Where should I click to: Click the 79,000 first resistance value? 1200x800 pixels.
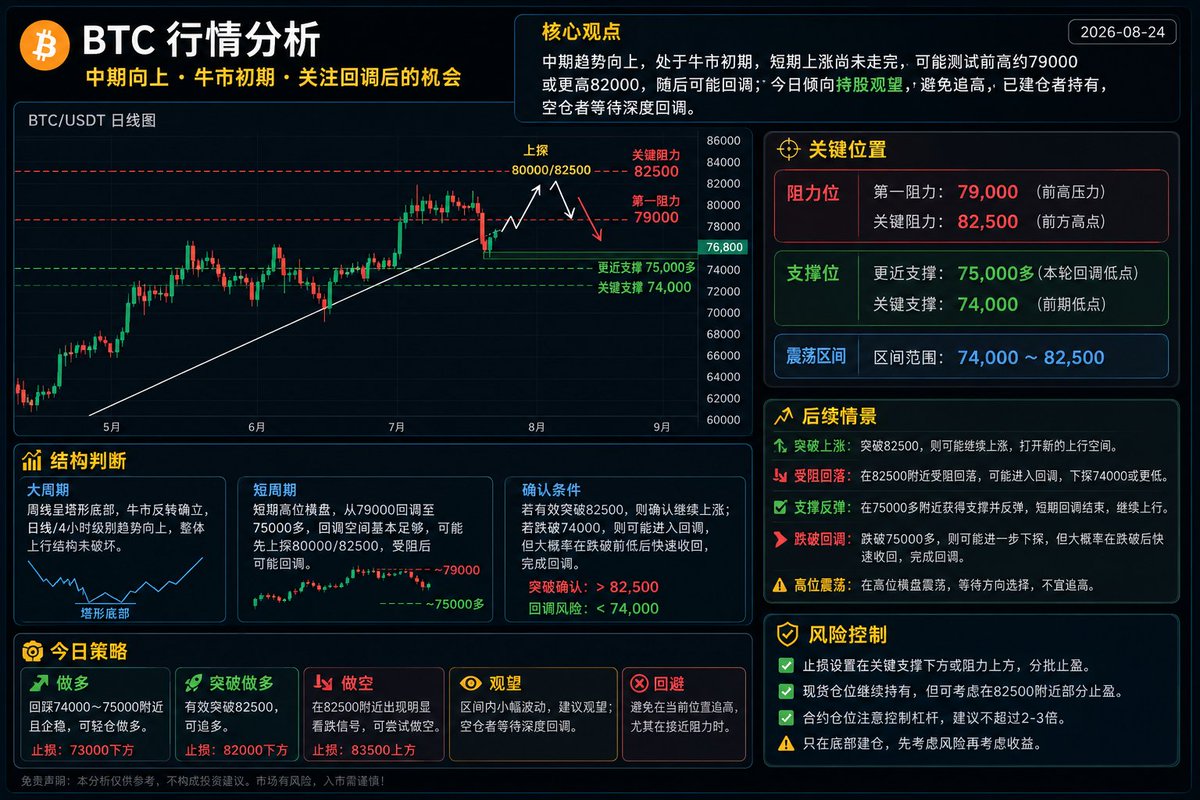pyautogui.click(x=987, y=192)
